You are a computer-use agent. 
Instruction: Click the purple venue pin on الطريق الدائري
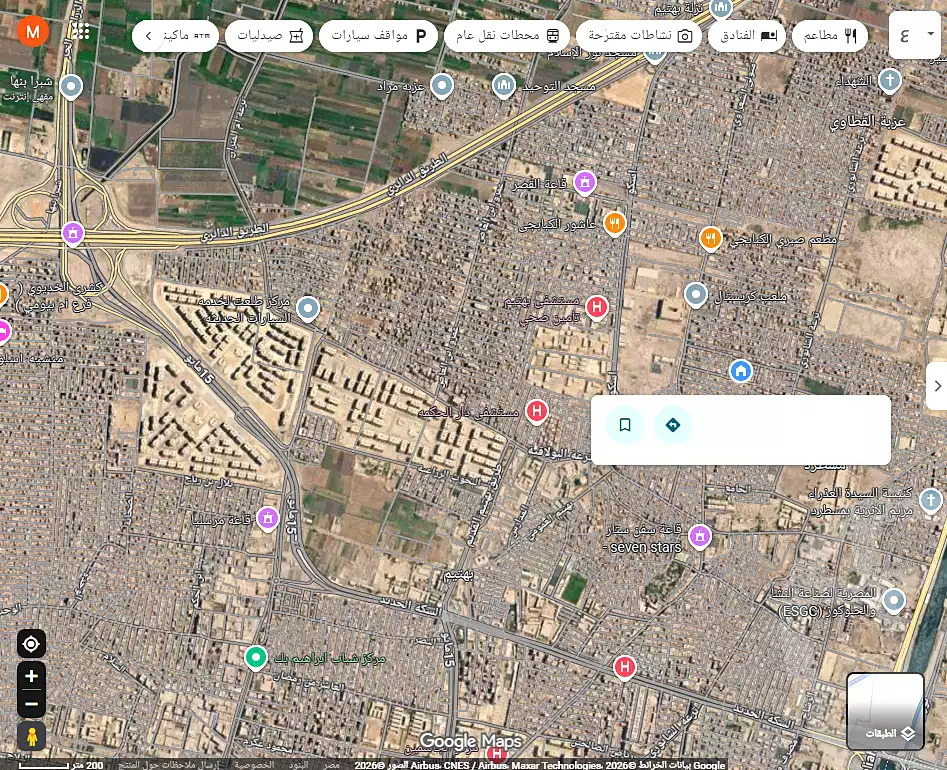click(x=73, y=234)
